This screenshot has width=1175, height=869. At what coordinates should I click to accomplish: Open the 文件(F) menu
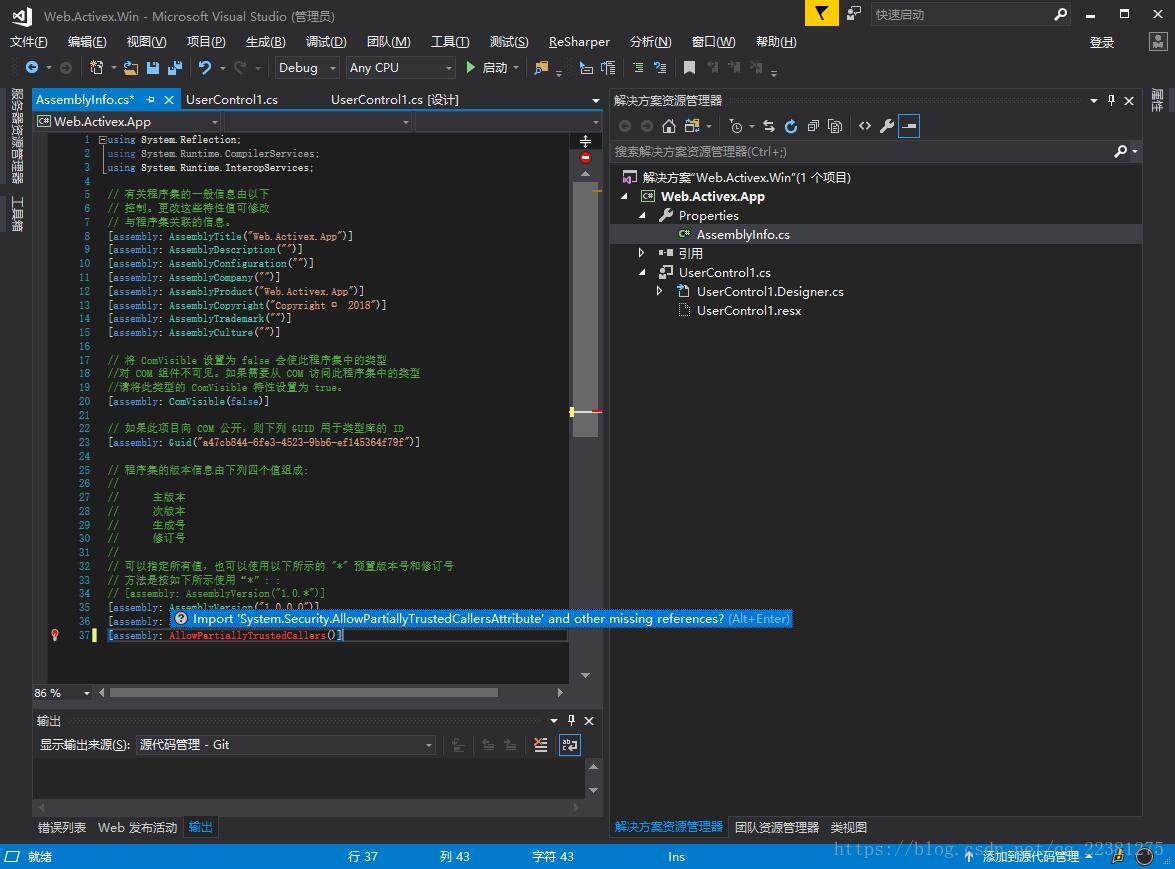pos(28,42)
